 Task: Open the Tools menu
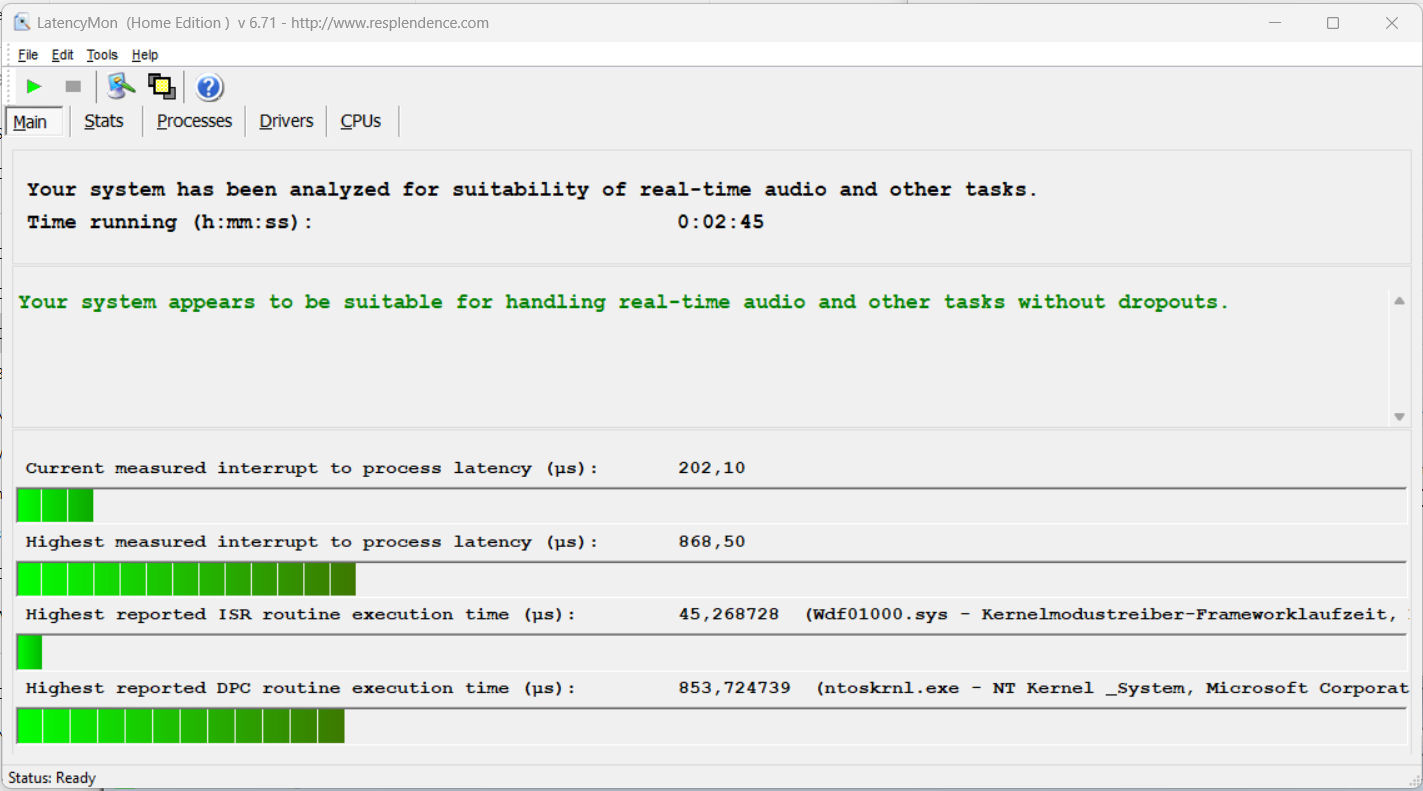(102, 55)
